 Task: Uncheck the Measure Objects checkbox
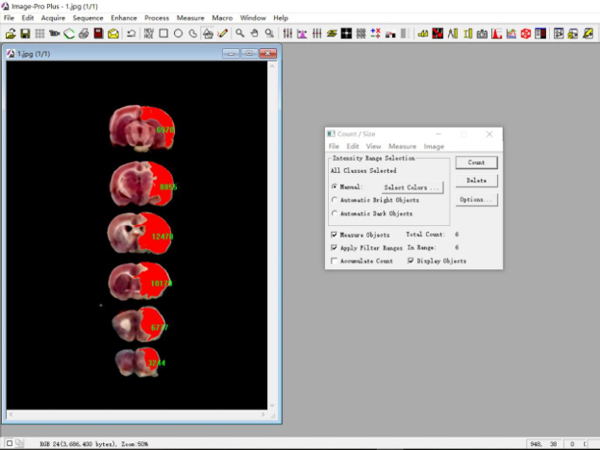pos(334,234)
